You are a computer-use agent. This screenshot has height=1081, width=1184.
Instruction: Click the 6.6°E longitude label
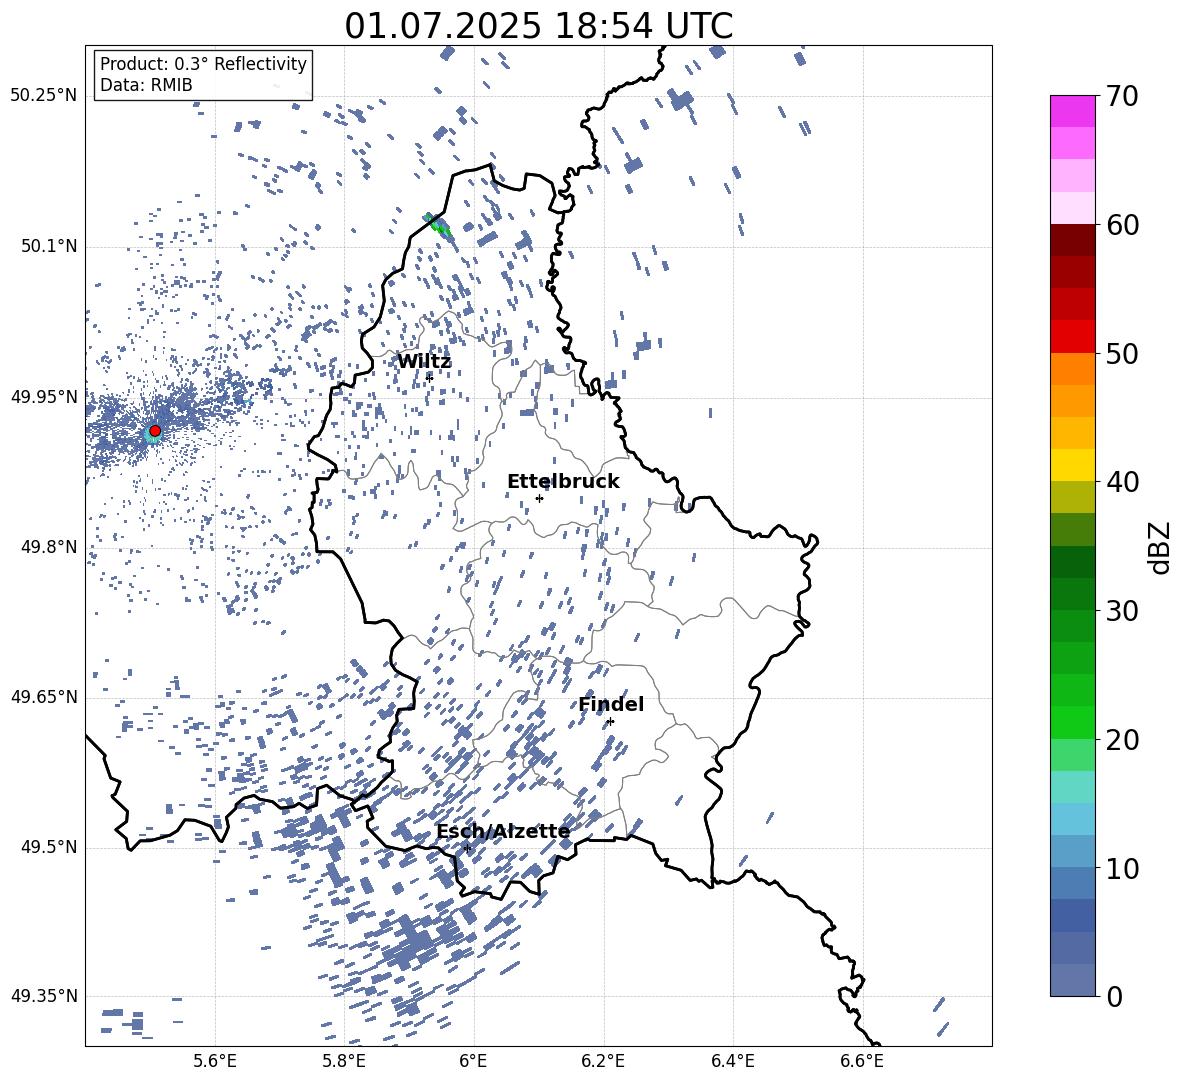click(862, 1061)
